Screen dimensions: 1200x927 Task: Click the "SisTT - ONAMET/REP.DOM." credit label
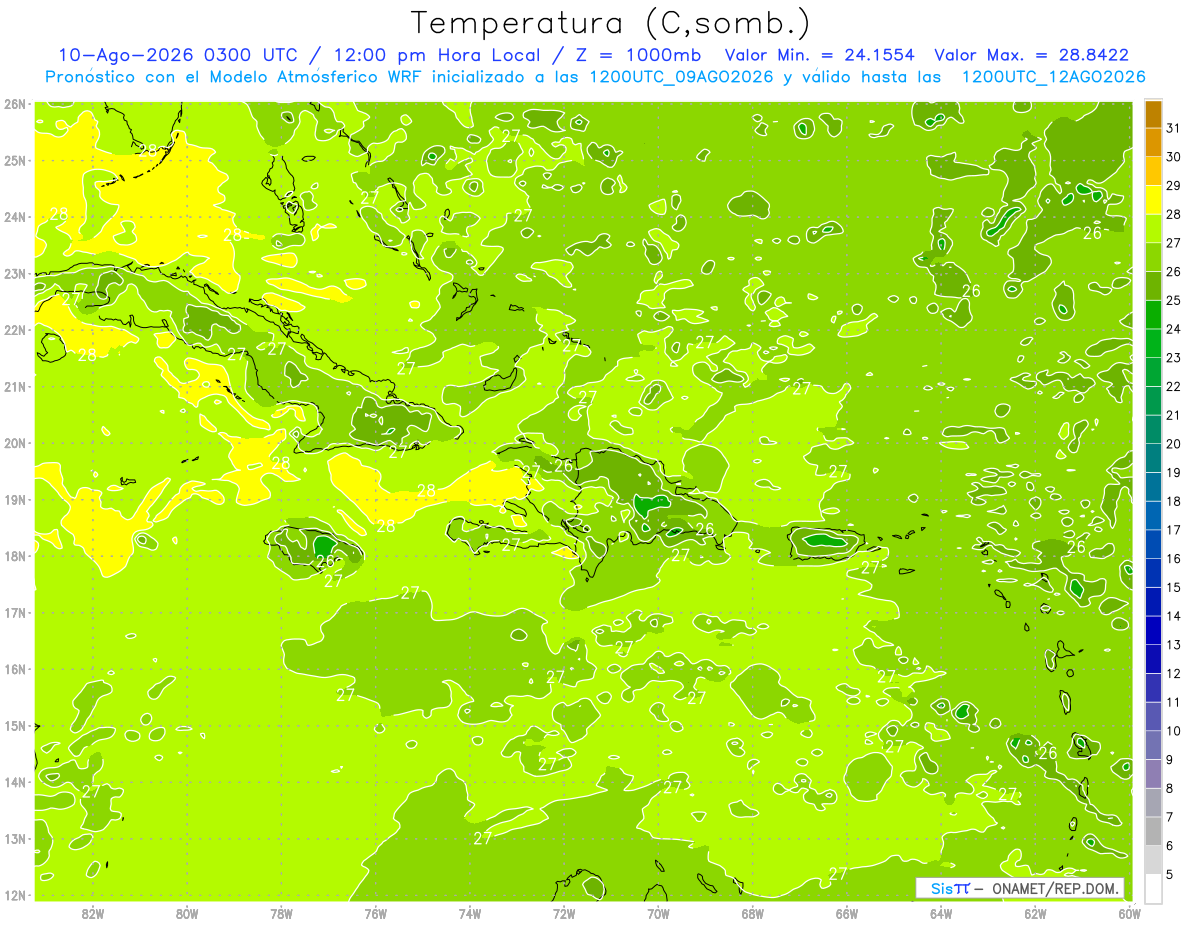pyautogui.click(x=1020, y=888)
